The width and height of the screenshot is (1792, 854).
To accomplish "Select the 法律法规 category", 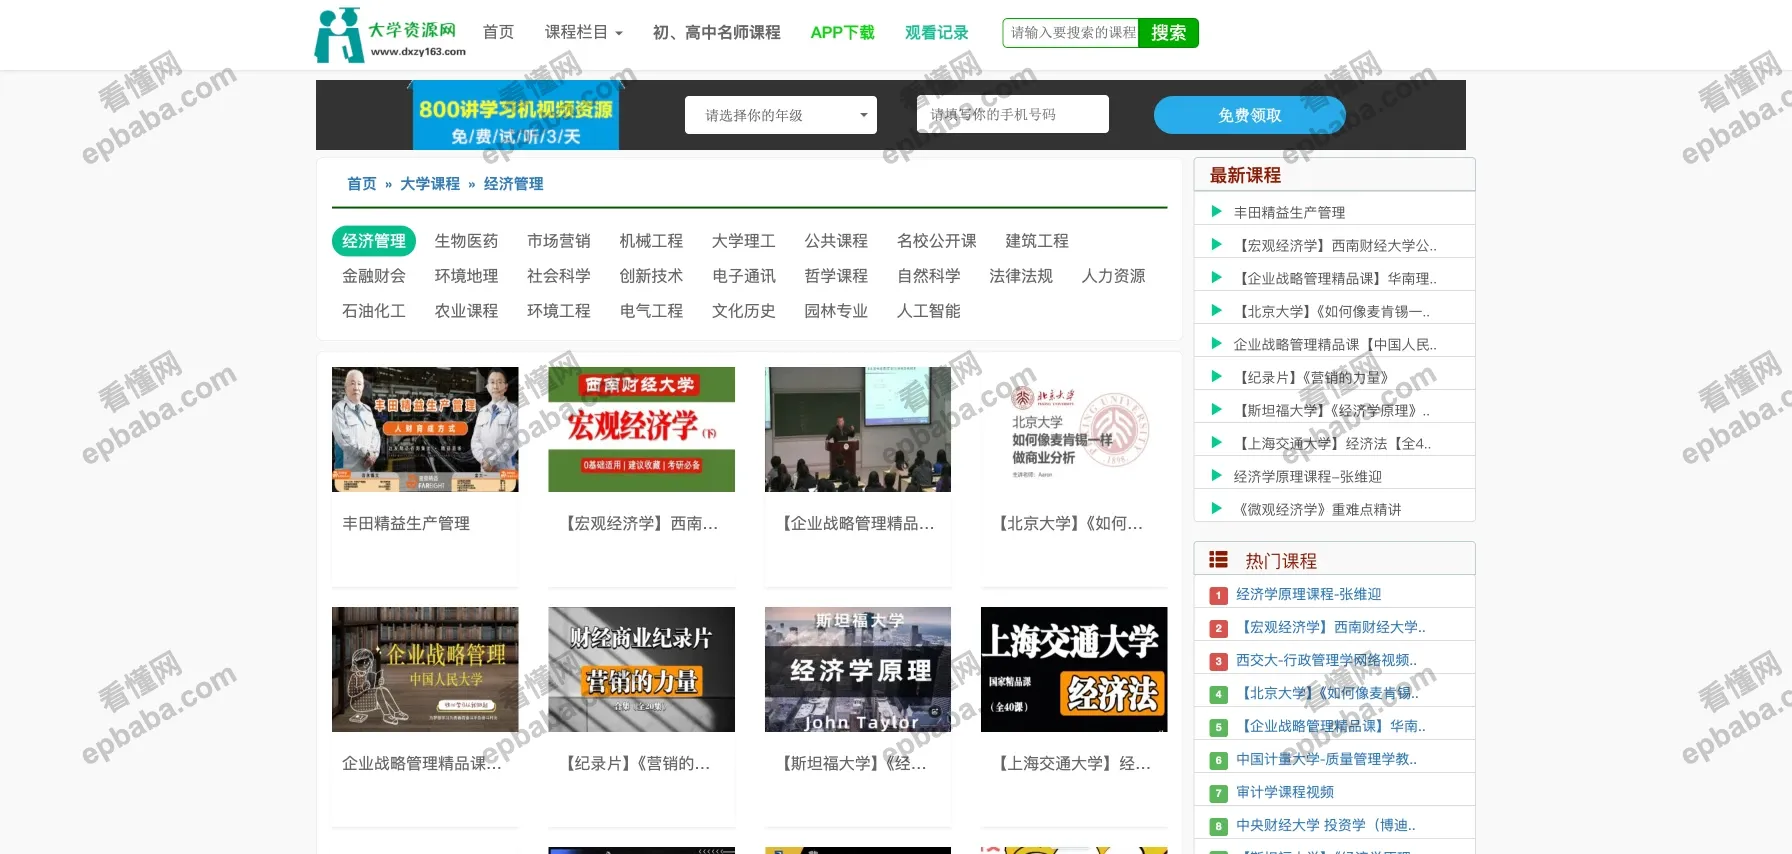I will [x=1020, y=276].
